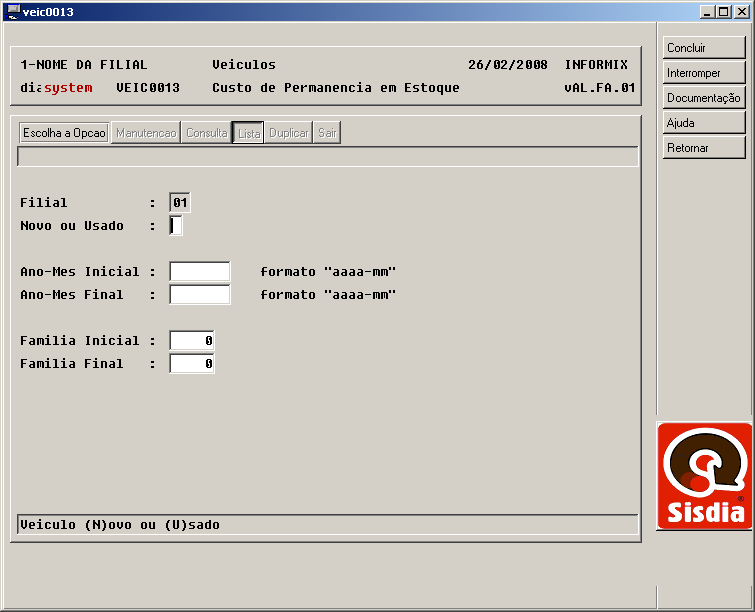Select the Escolha a Opcao menu item
This screenshot has width=755, height=612.
coord(64,133)
